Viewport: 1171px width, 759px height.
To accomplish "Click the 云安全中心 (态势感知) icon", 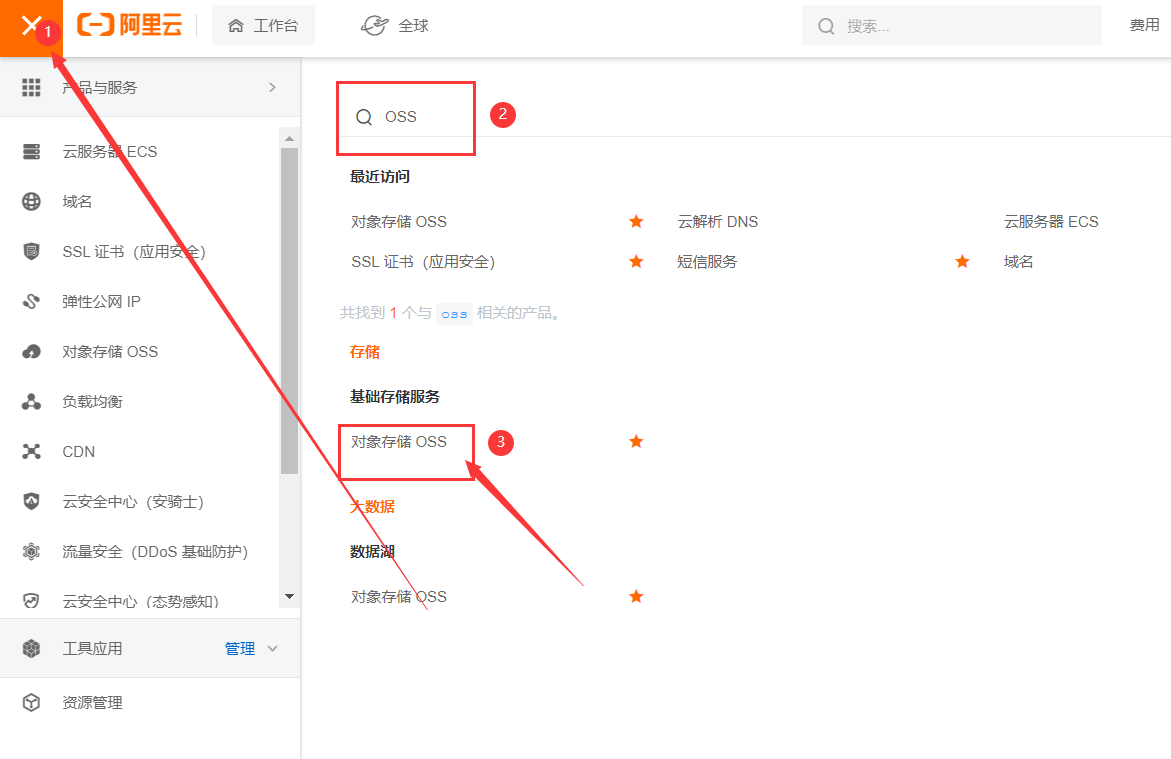I will pos(31,601).
